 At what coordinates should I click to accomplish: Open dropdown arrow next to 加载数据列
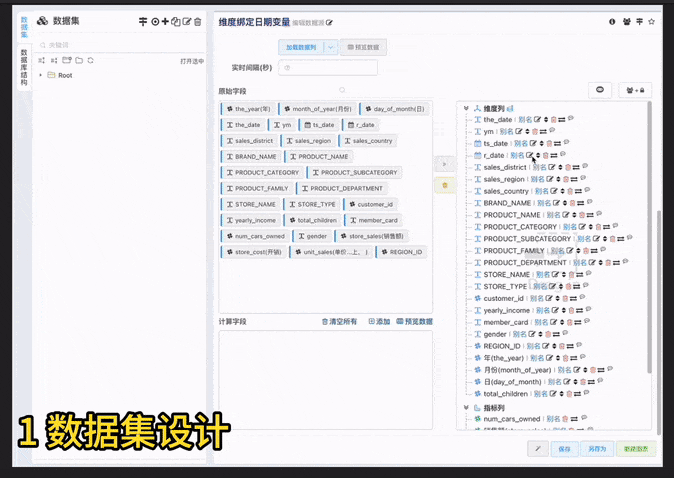point(331,47)
